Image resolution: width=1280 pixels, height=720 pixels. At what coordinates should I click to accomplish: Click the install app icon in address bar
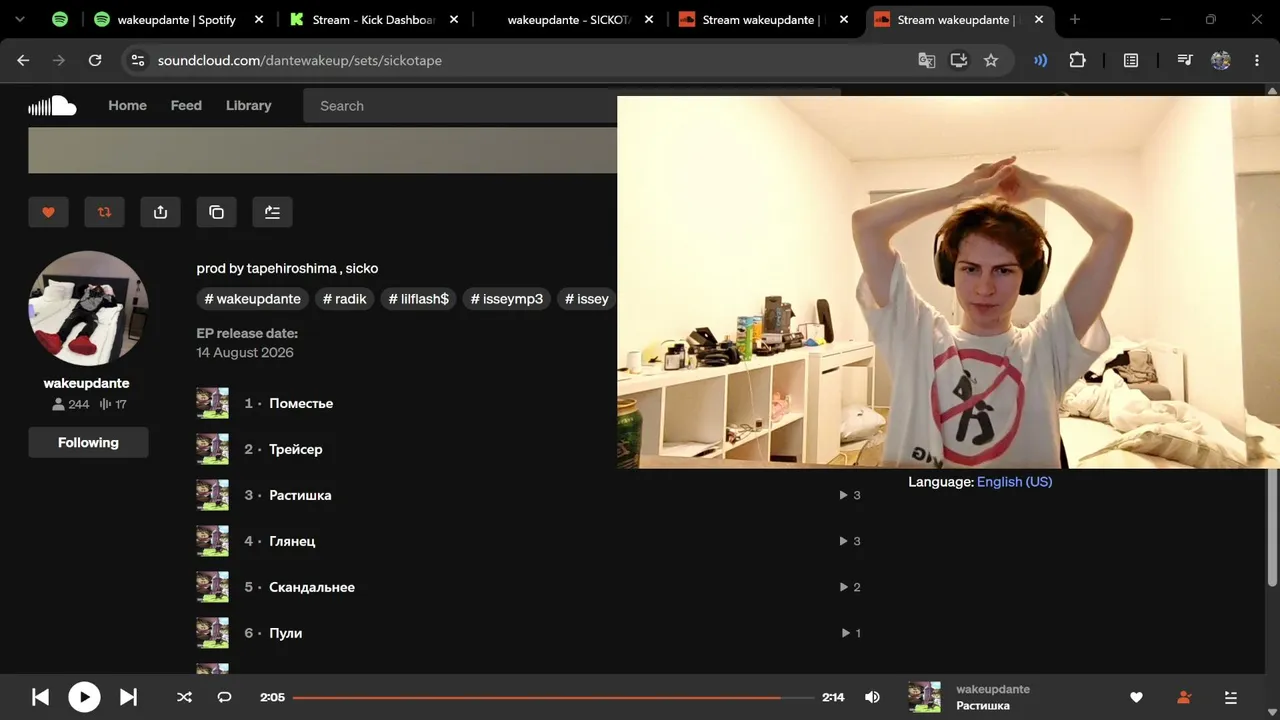click(x=959, y=60)
